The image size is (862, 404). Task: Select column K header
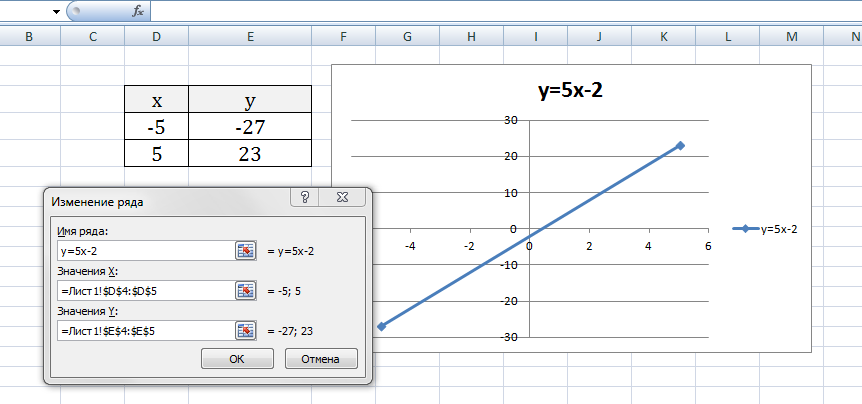tap(664, 37)
